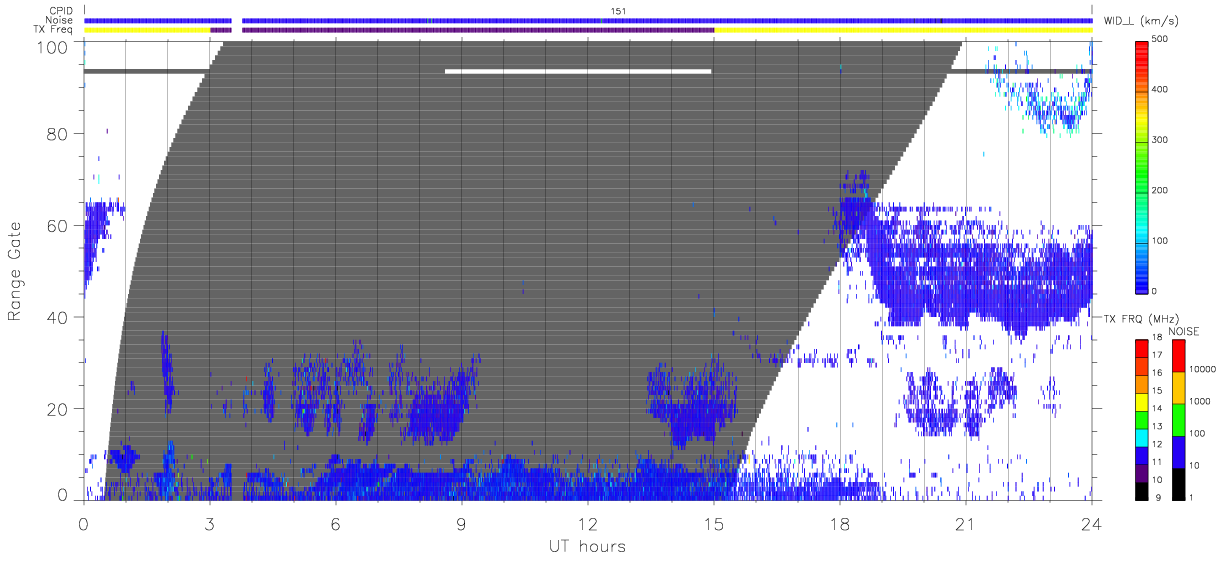Viewport: 1228px width, 567px height.
Task: Click the TX Freq row label
Action: click(54, 30)
